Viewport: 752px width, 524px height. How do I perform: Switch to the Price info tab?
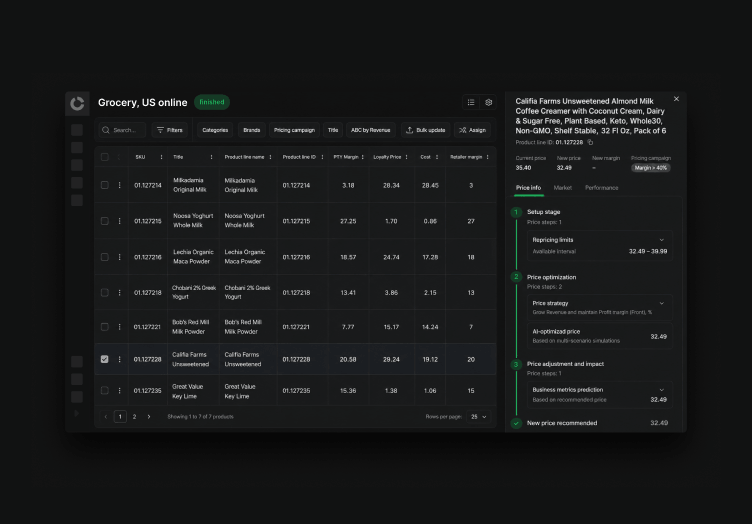529,188
